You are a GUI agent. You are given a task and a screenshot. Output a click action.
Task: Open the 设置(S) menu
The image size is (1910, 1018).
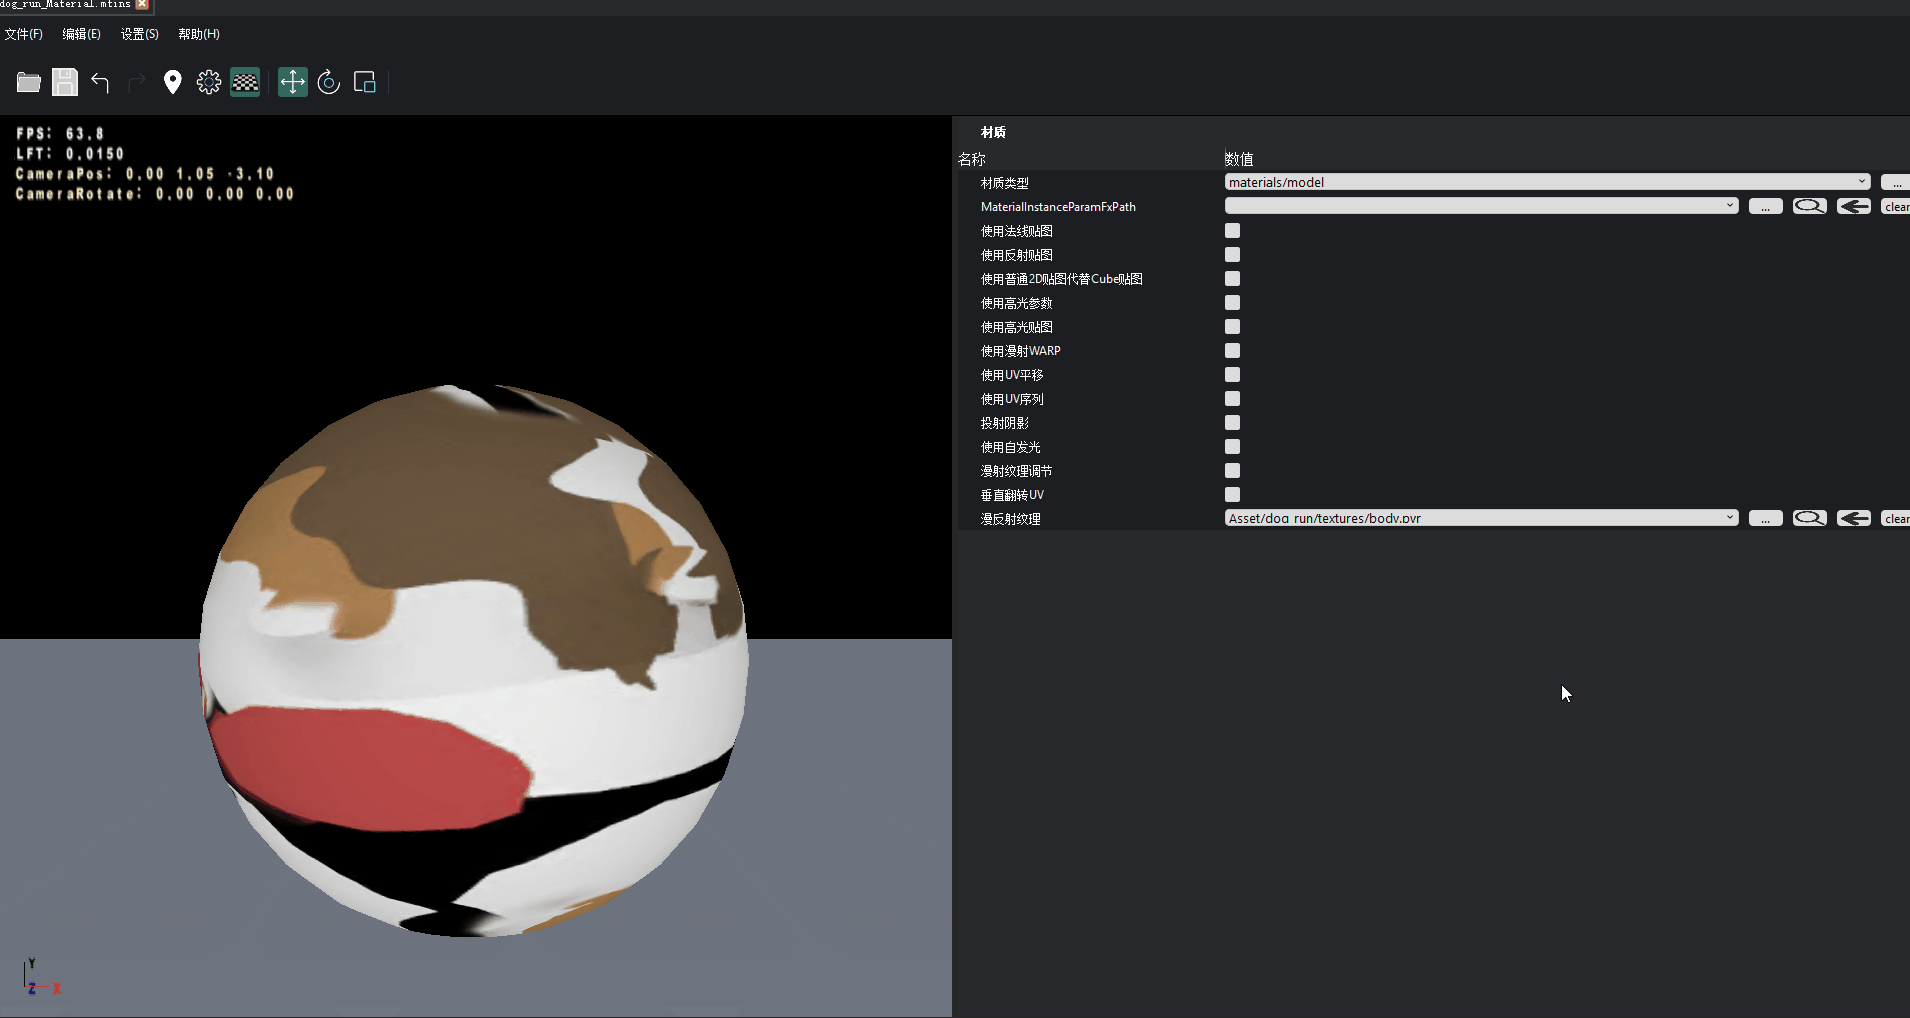[x=139, y=34]
